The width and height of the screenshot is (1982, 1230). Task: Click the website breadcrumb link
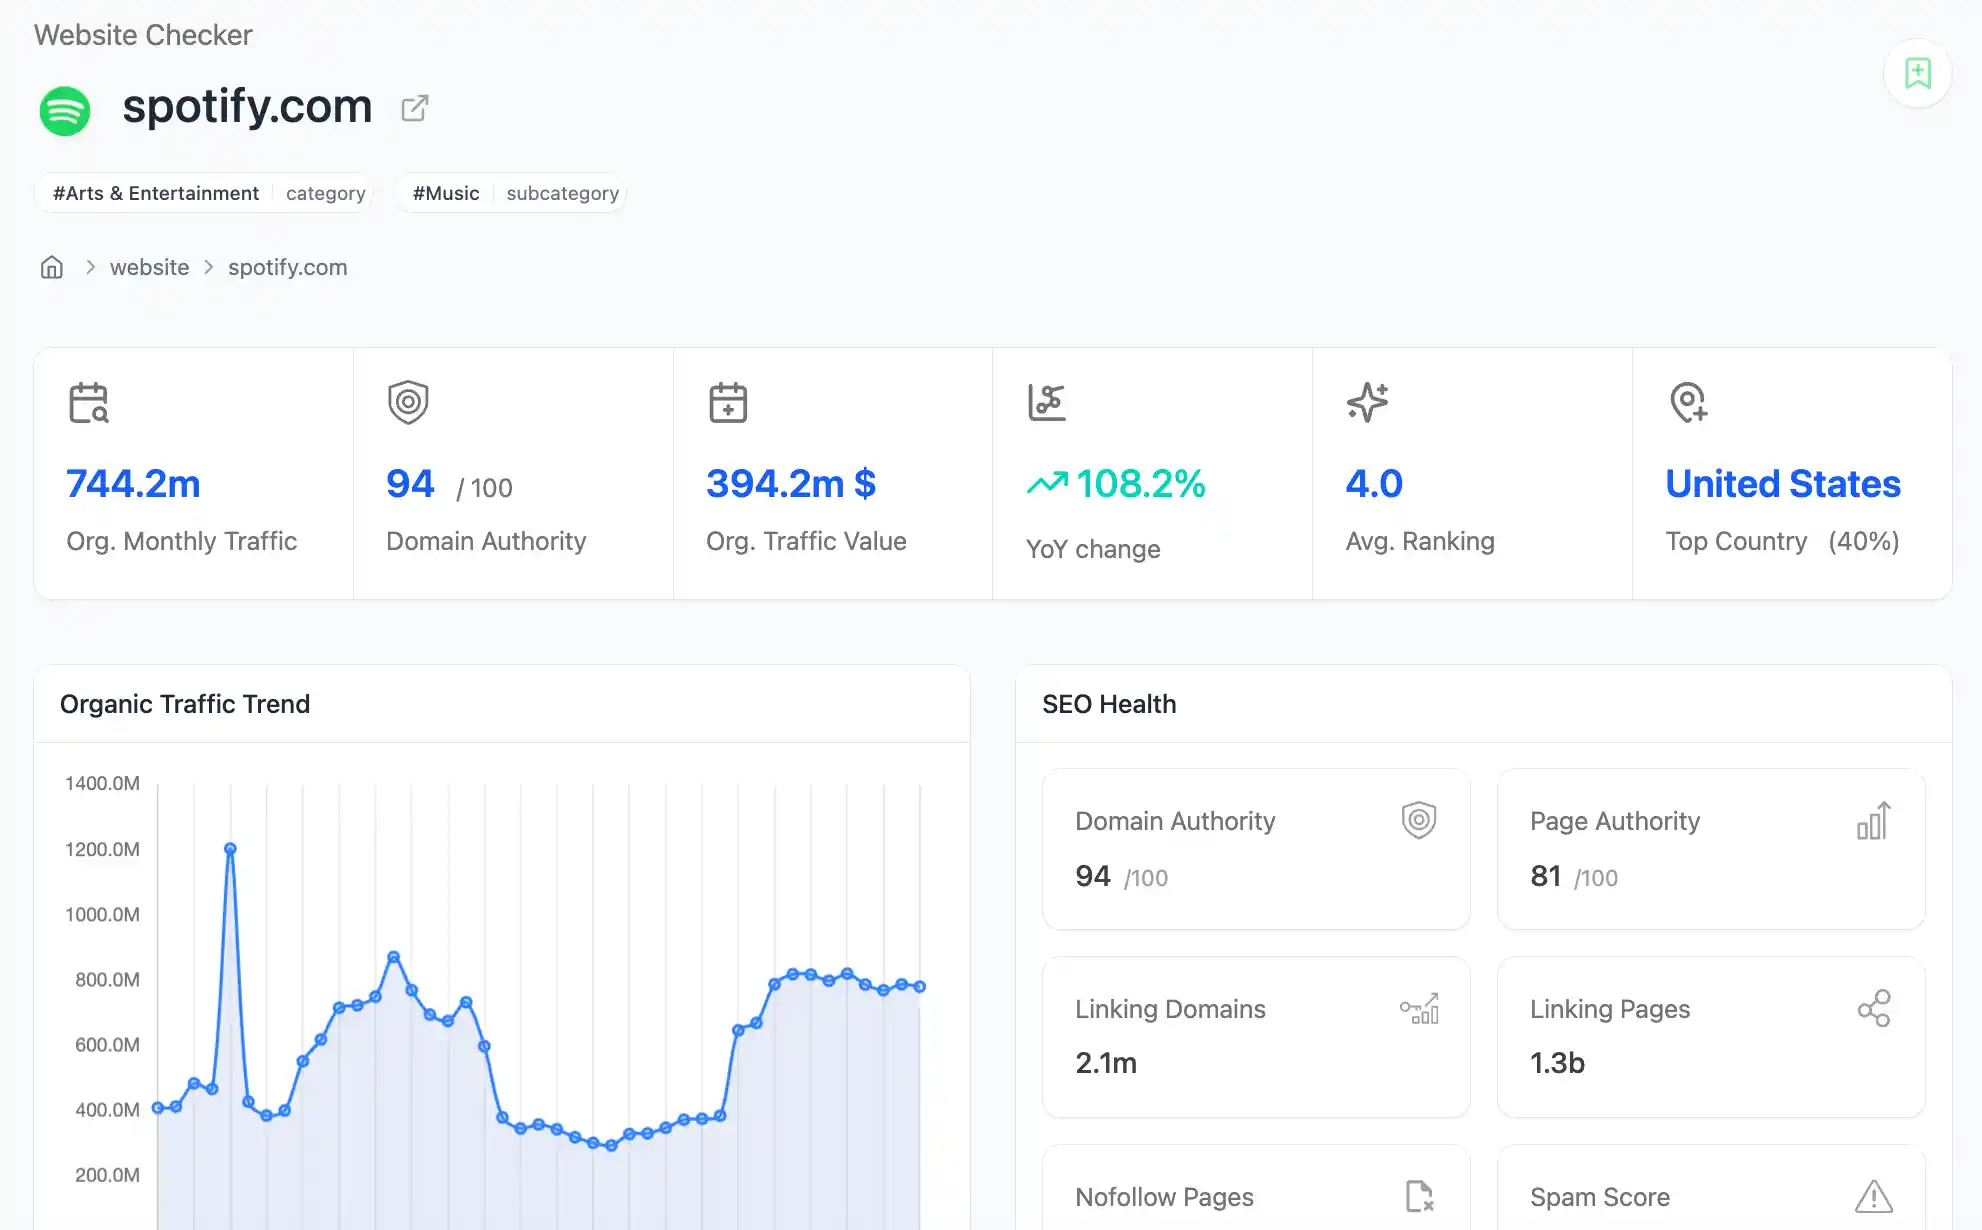[x=149, y=267]
